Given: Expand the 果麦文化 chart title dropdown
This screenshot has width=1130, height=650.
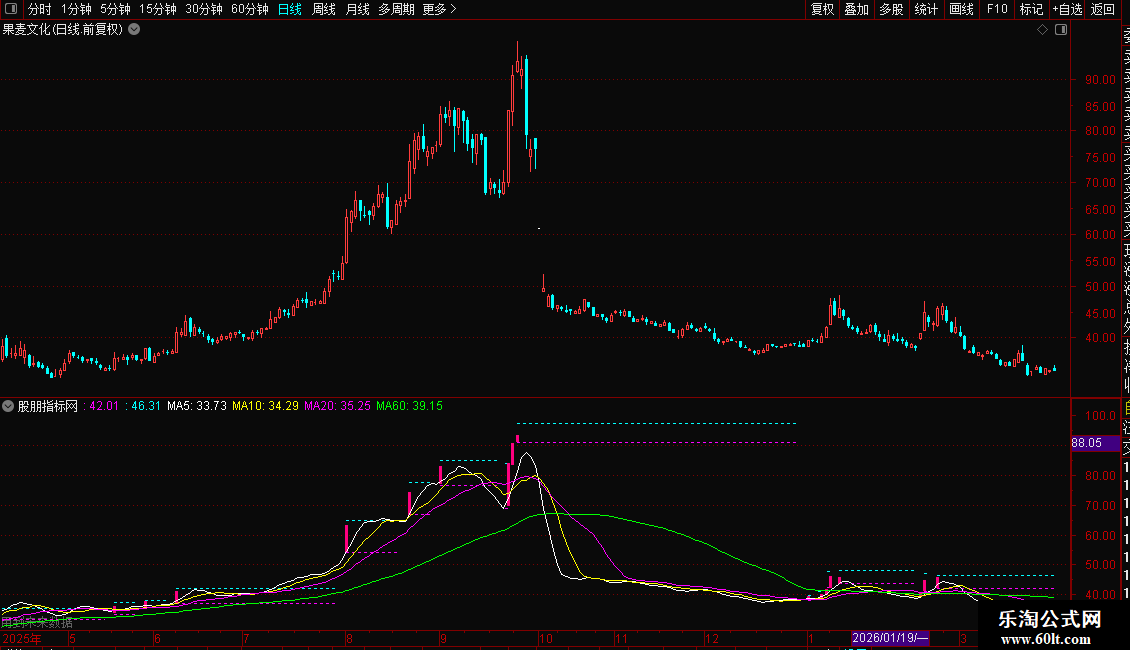Looking at the screenshot, I should (134, 30).
